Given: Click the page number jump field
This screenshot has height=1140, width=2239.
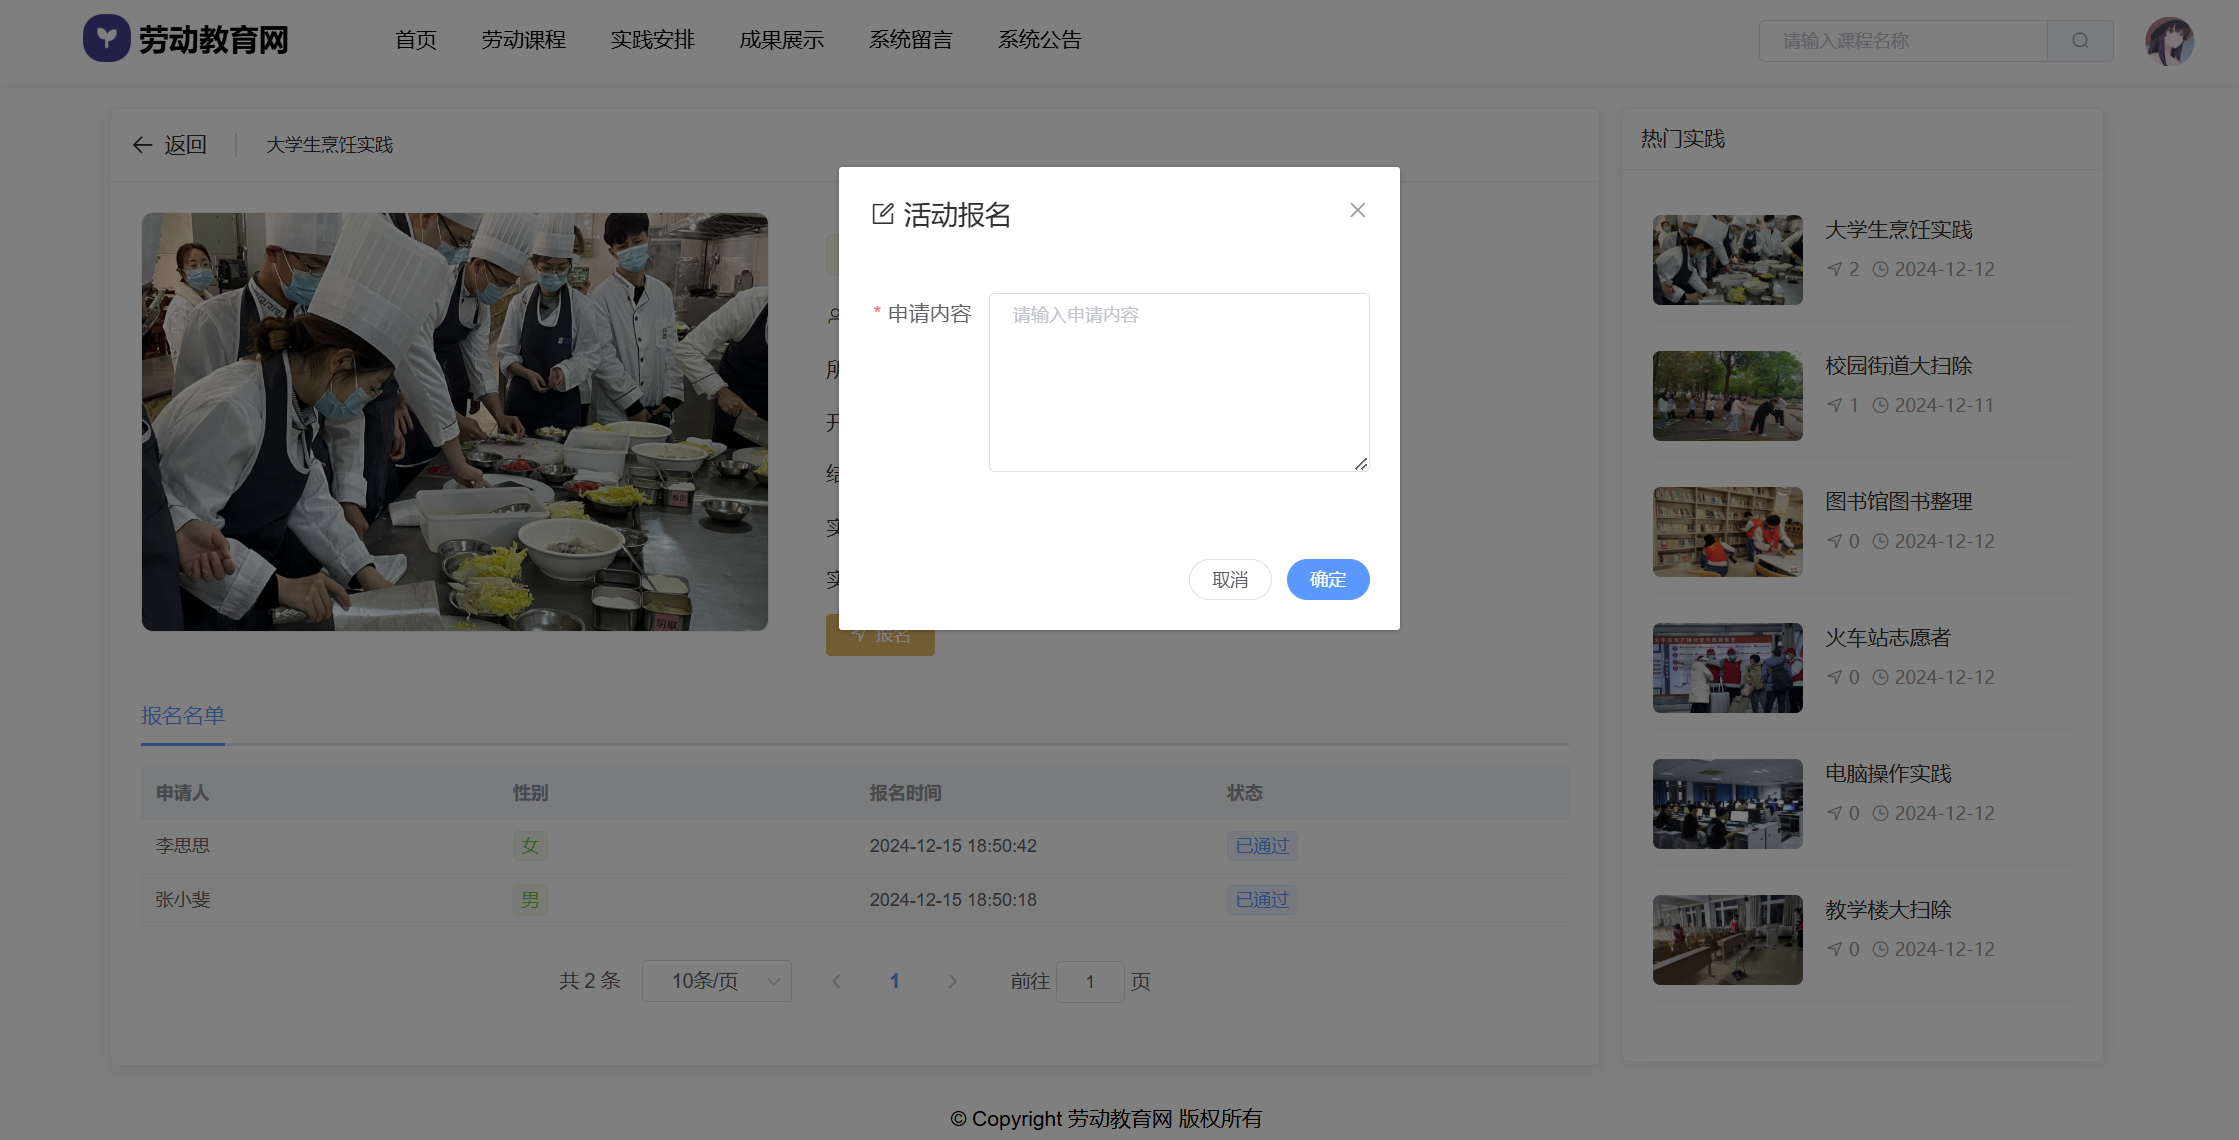Looking at the screenshot, I should pyautogui.click(x=1089, y=982).
